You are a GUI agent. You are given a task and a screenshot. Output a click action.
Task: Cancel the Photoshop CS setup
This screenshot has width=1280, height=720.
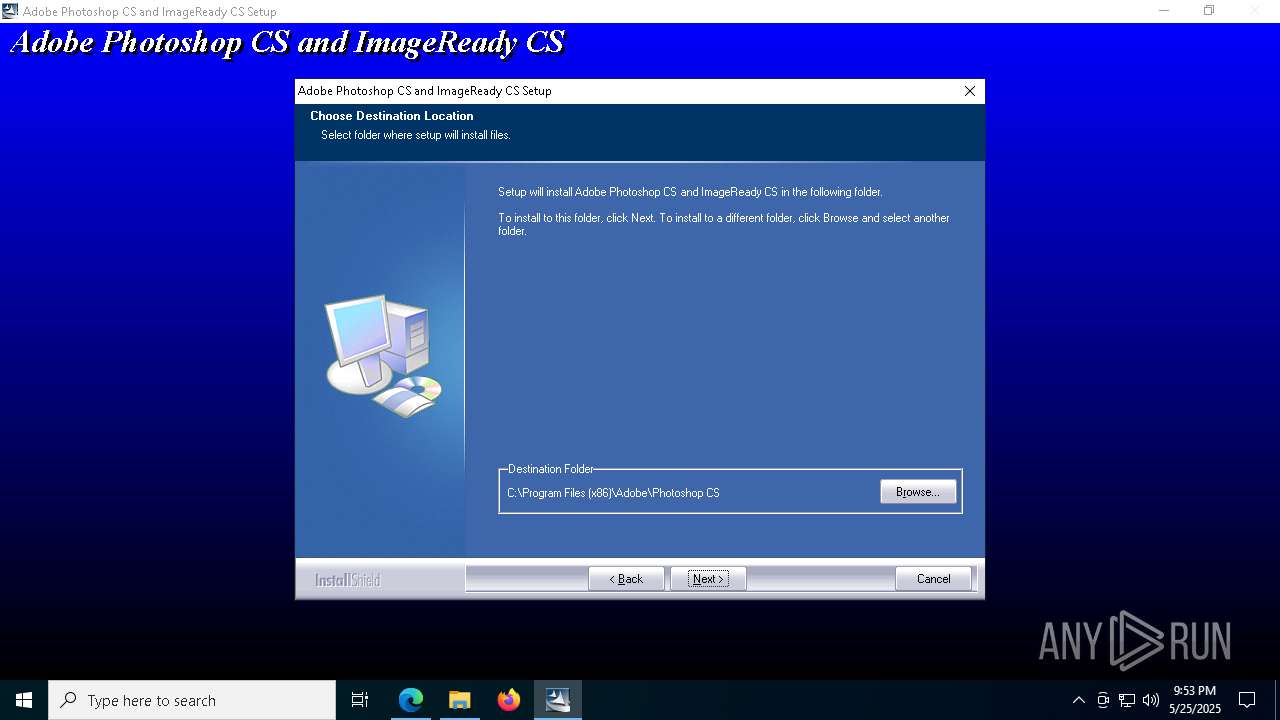(x=933, y=579)
